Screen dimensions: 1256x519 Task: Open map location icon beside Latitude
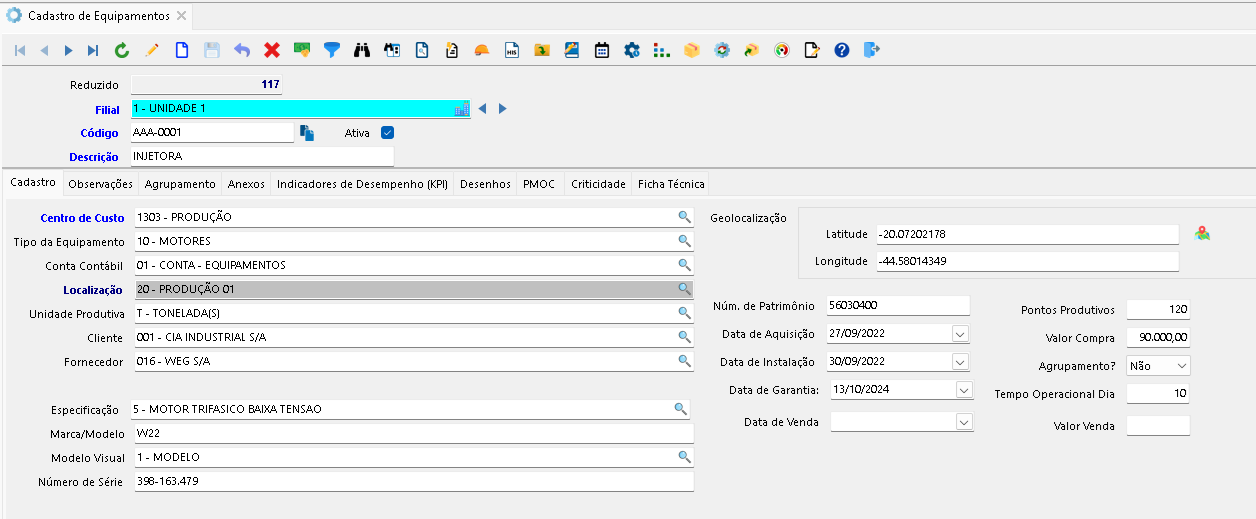coord(1201,233)
